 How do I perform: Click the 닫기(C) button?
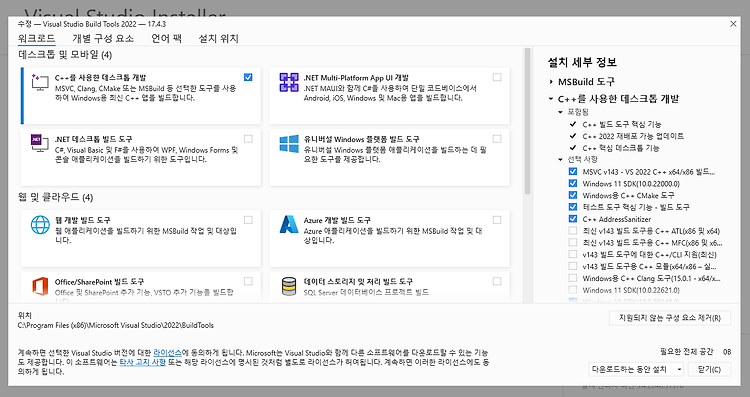click(x=709, y=369)
